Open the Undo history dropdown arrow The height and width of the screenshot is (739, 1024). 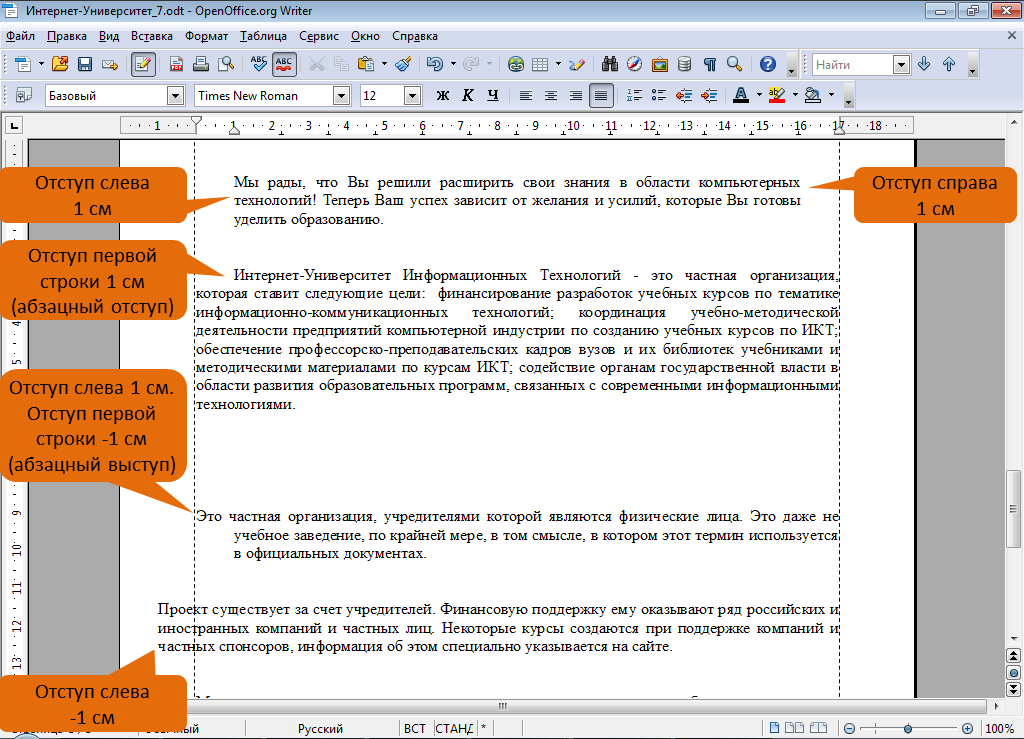453,64
